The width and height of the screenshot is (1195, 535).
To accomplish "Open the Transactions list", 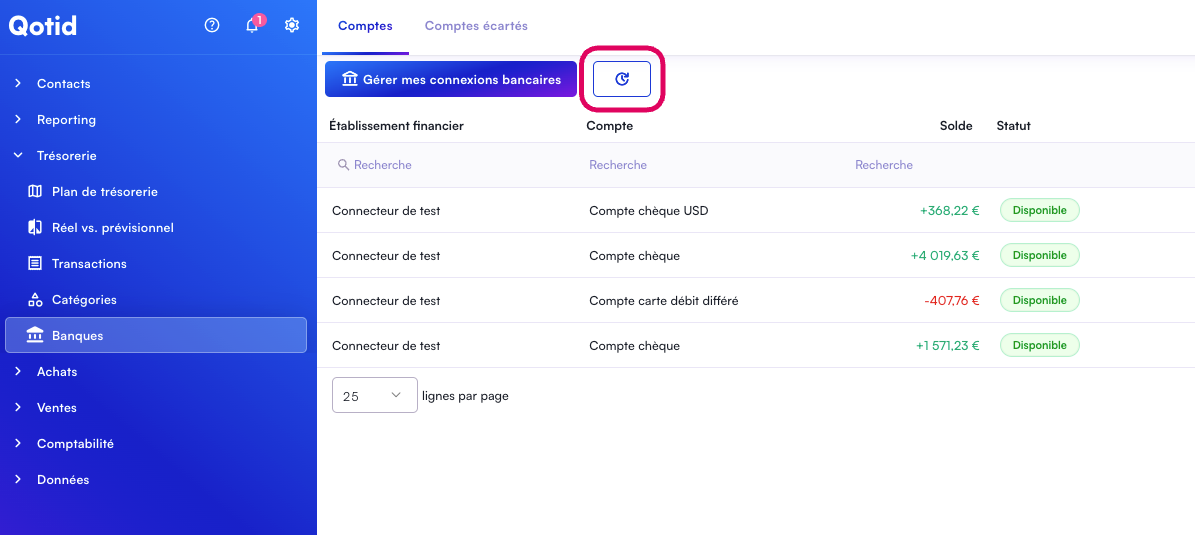I will [x=89, y=263].
